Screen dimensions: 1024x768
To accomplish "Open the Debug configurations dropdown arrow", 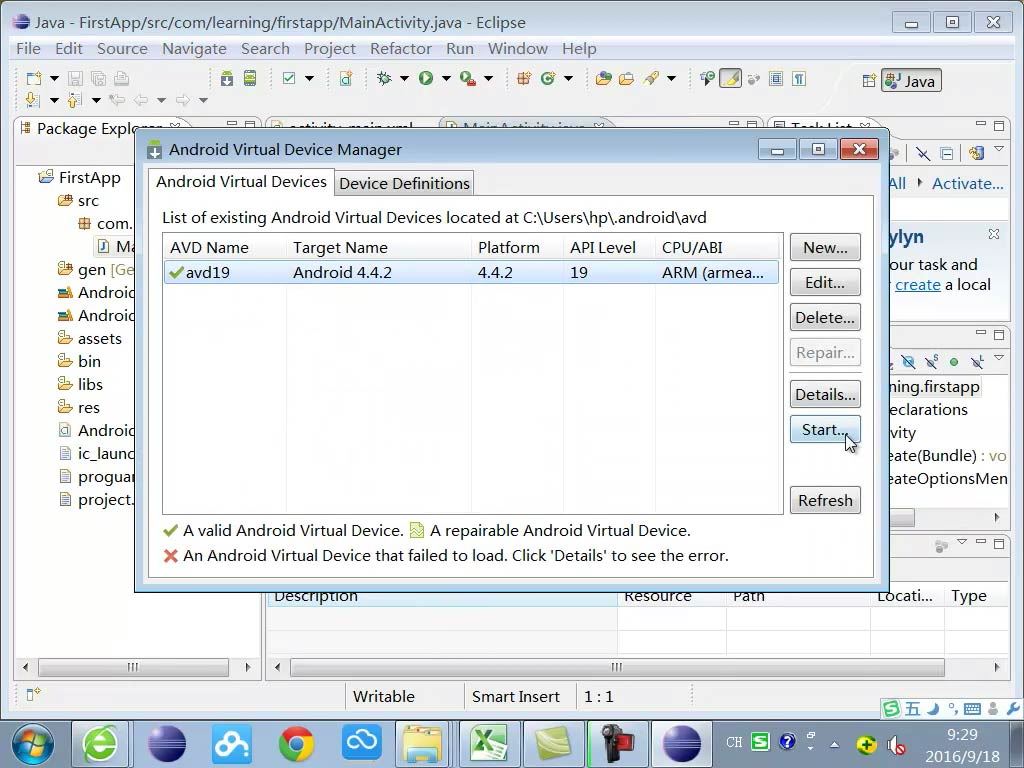I will (404, 78).
